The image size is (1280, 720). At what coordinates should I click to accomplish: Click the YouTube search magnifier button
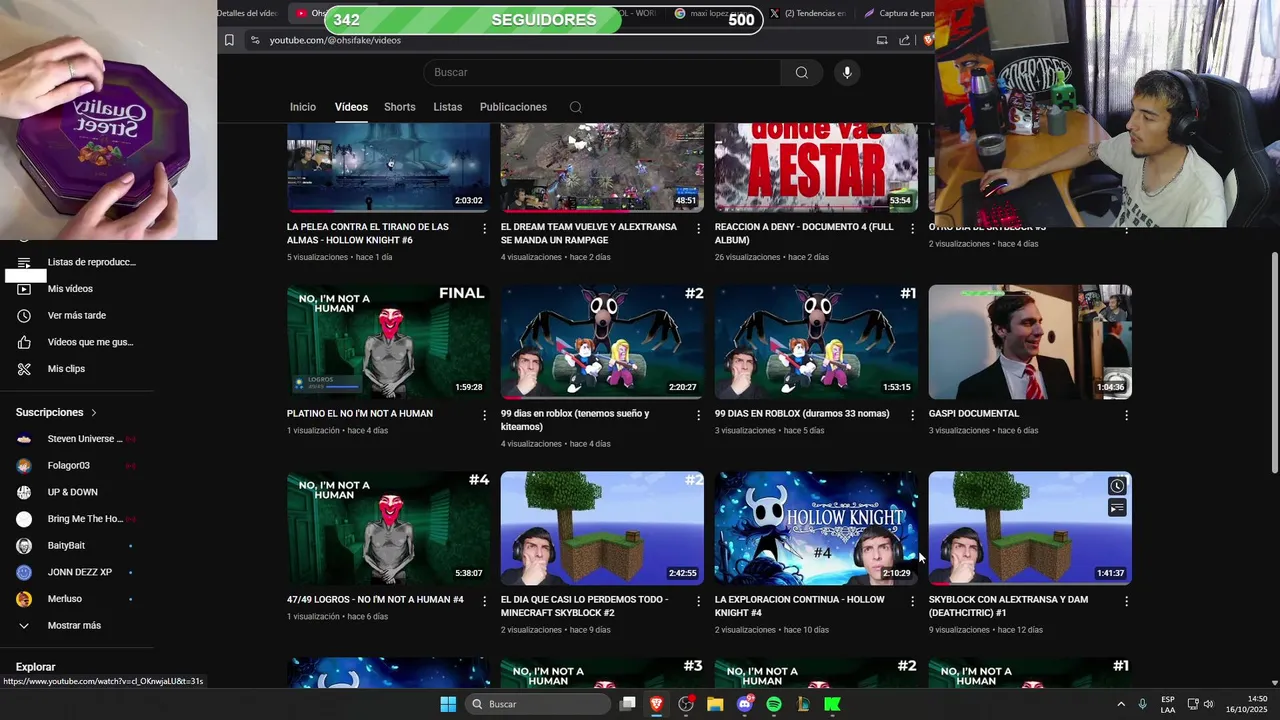(801, 72)
